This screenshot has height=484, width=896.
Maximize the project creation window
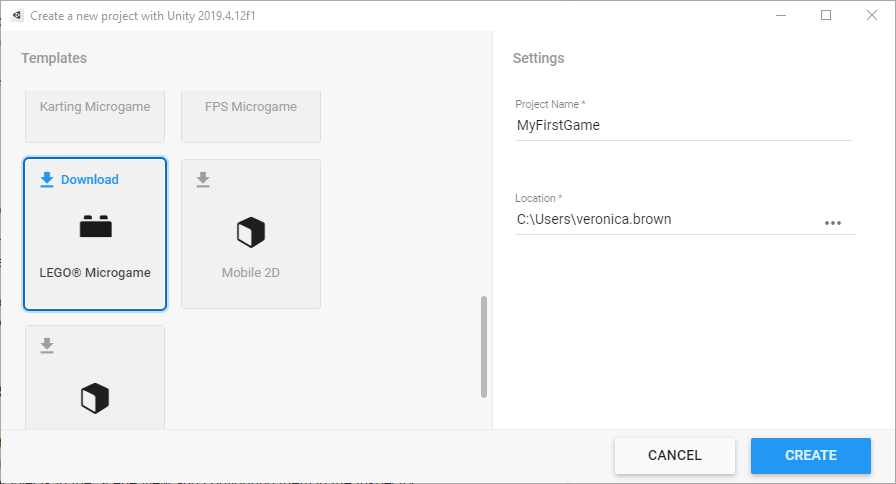[826, 16]
